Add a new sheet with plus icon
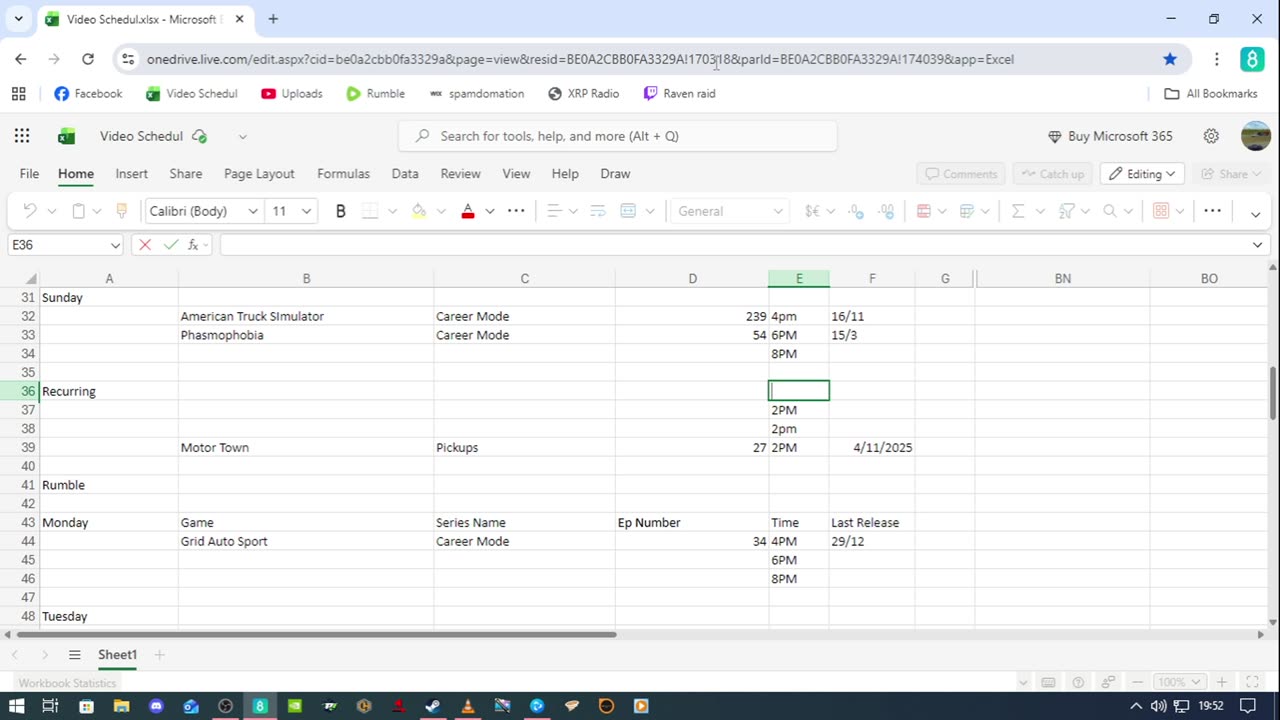 (x=159, y=655)
